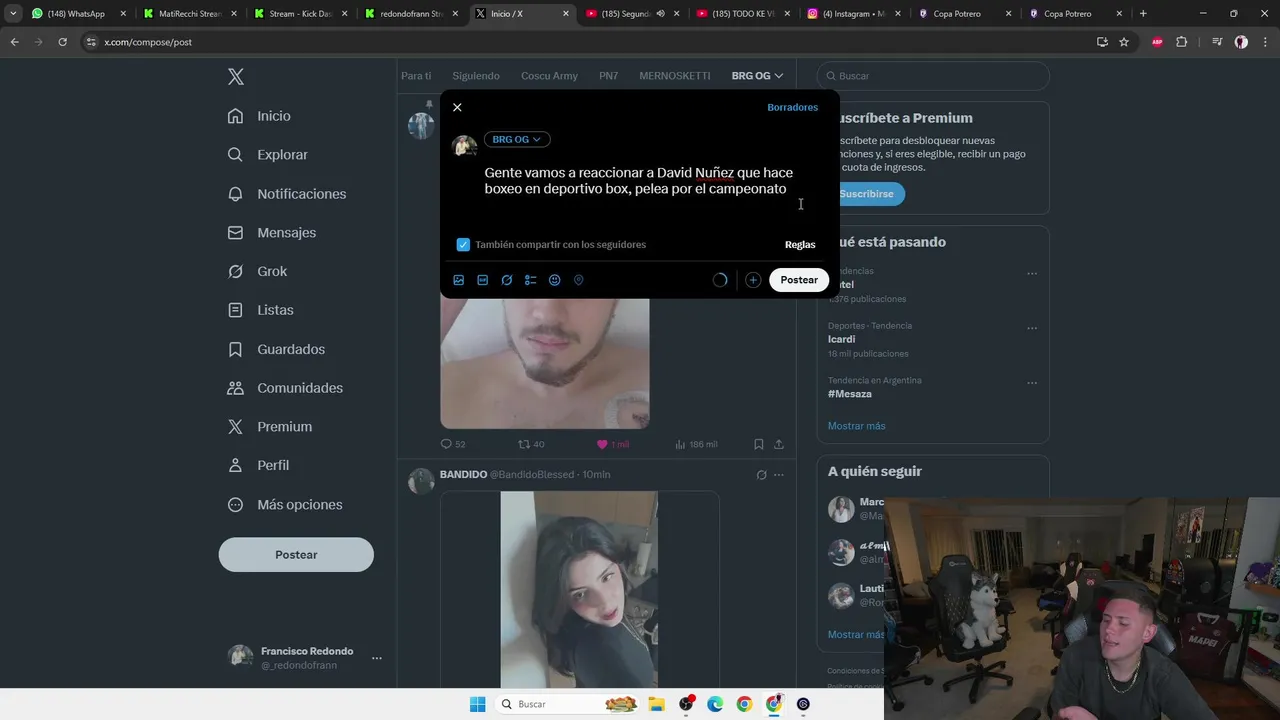Click Mostrar más under trends
This screenshot has height=720, width=1280.
pos(857,426)
